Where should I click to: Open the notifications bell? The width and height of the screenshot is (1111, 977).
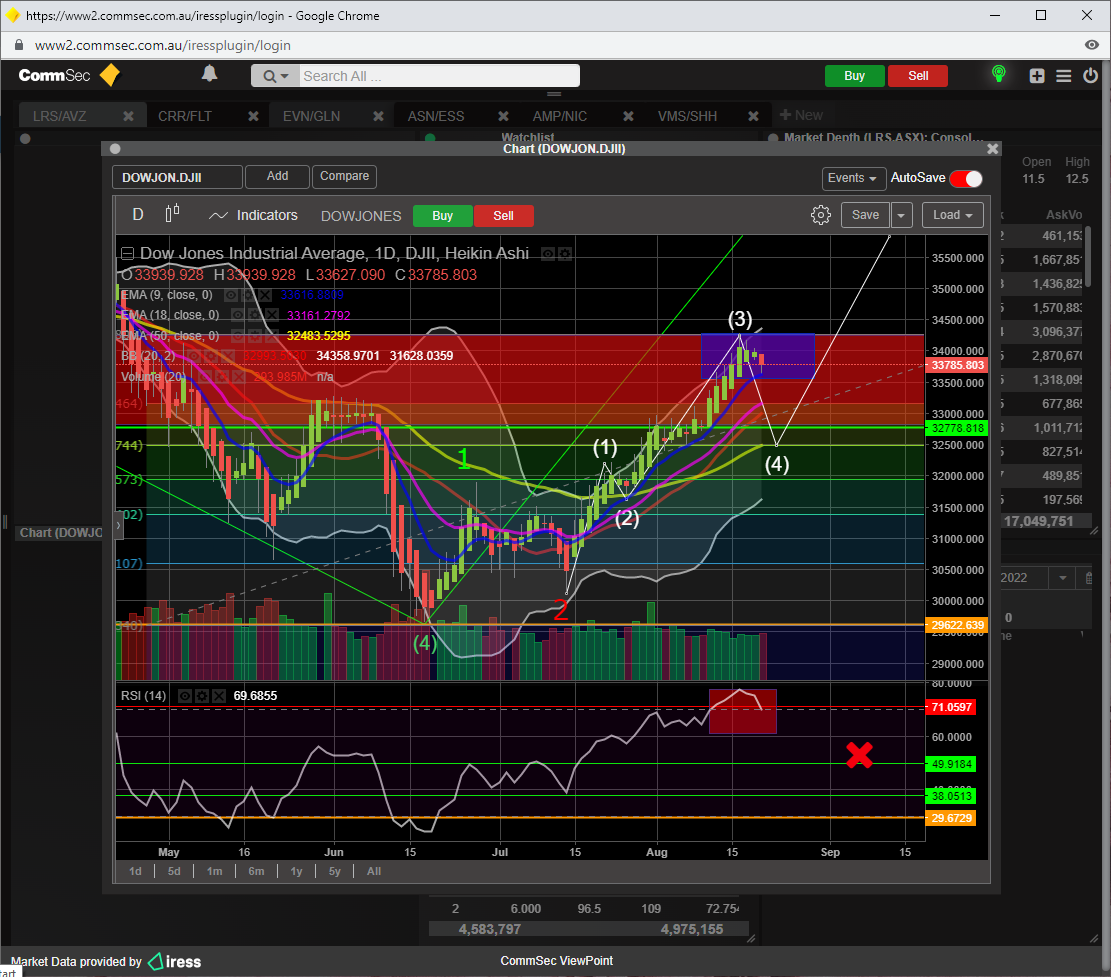pyautogui.click(x=209, y=74)
